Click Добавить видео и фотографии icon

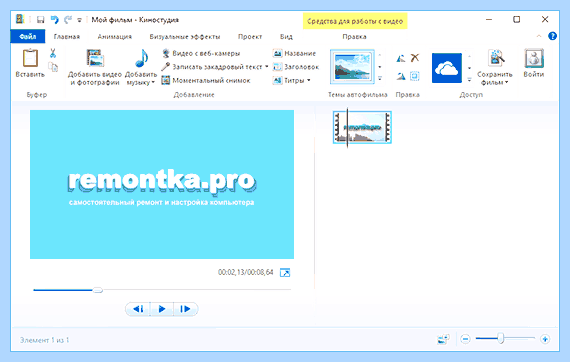95,58
